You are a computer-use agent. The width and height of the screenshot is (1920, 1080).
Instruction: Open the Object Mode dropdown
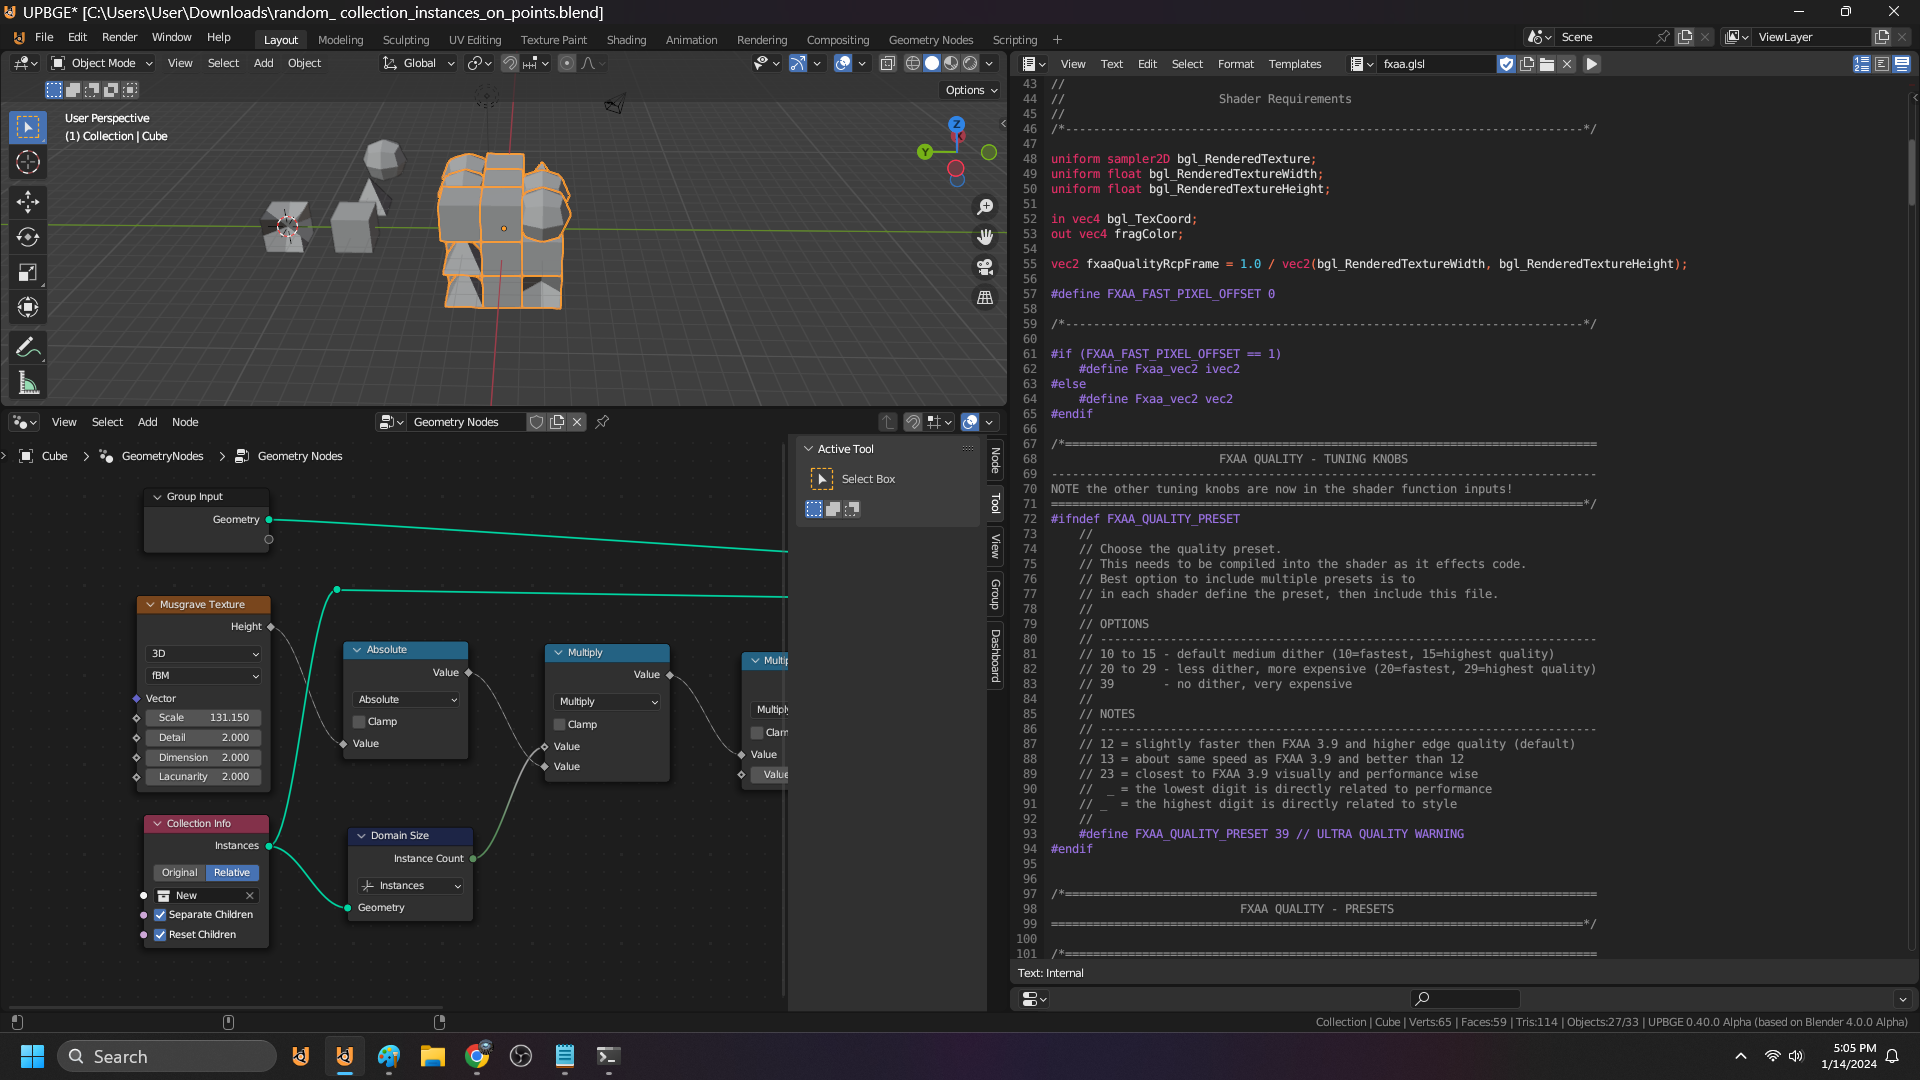102,63
